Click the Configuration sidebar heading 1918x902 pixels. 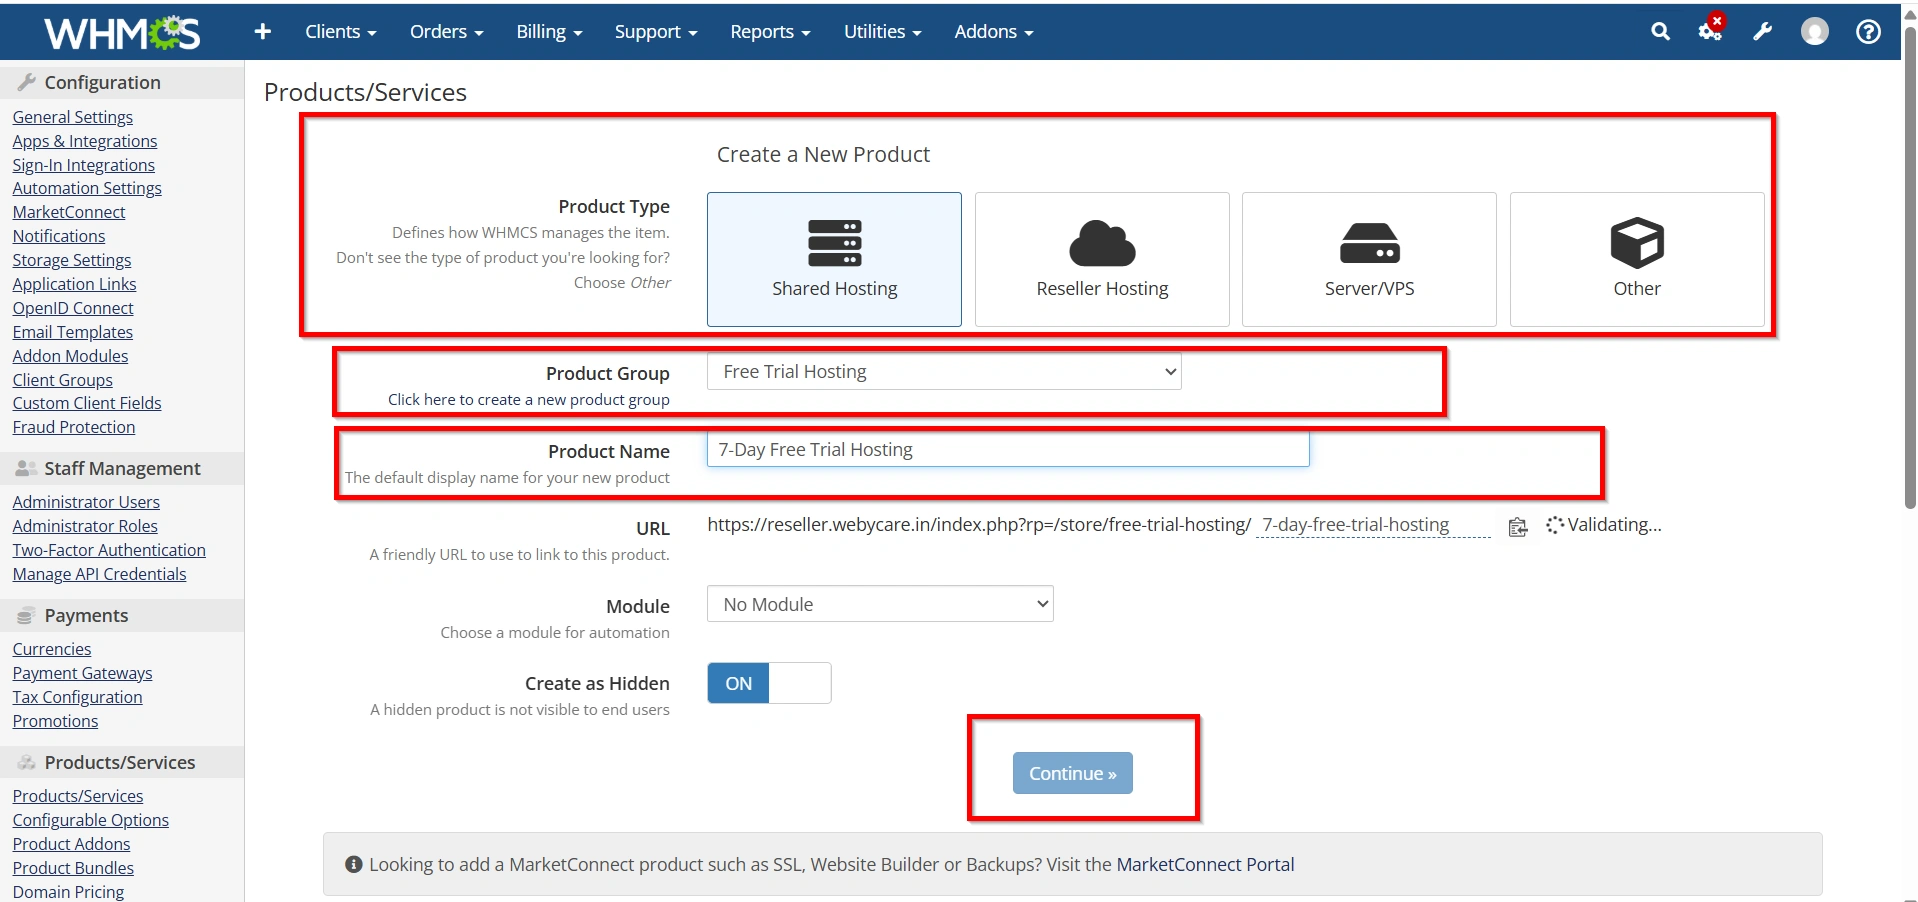coord(102,82)
